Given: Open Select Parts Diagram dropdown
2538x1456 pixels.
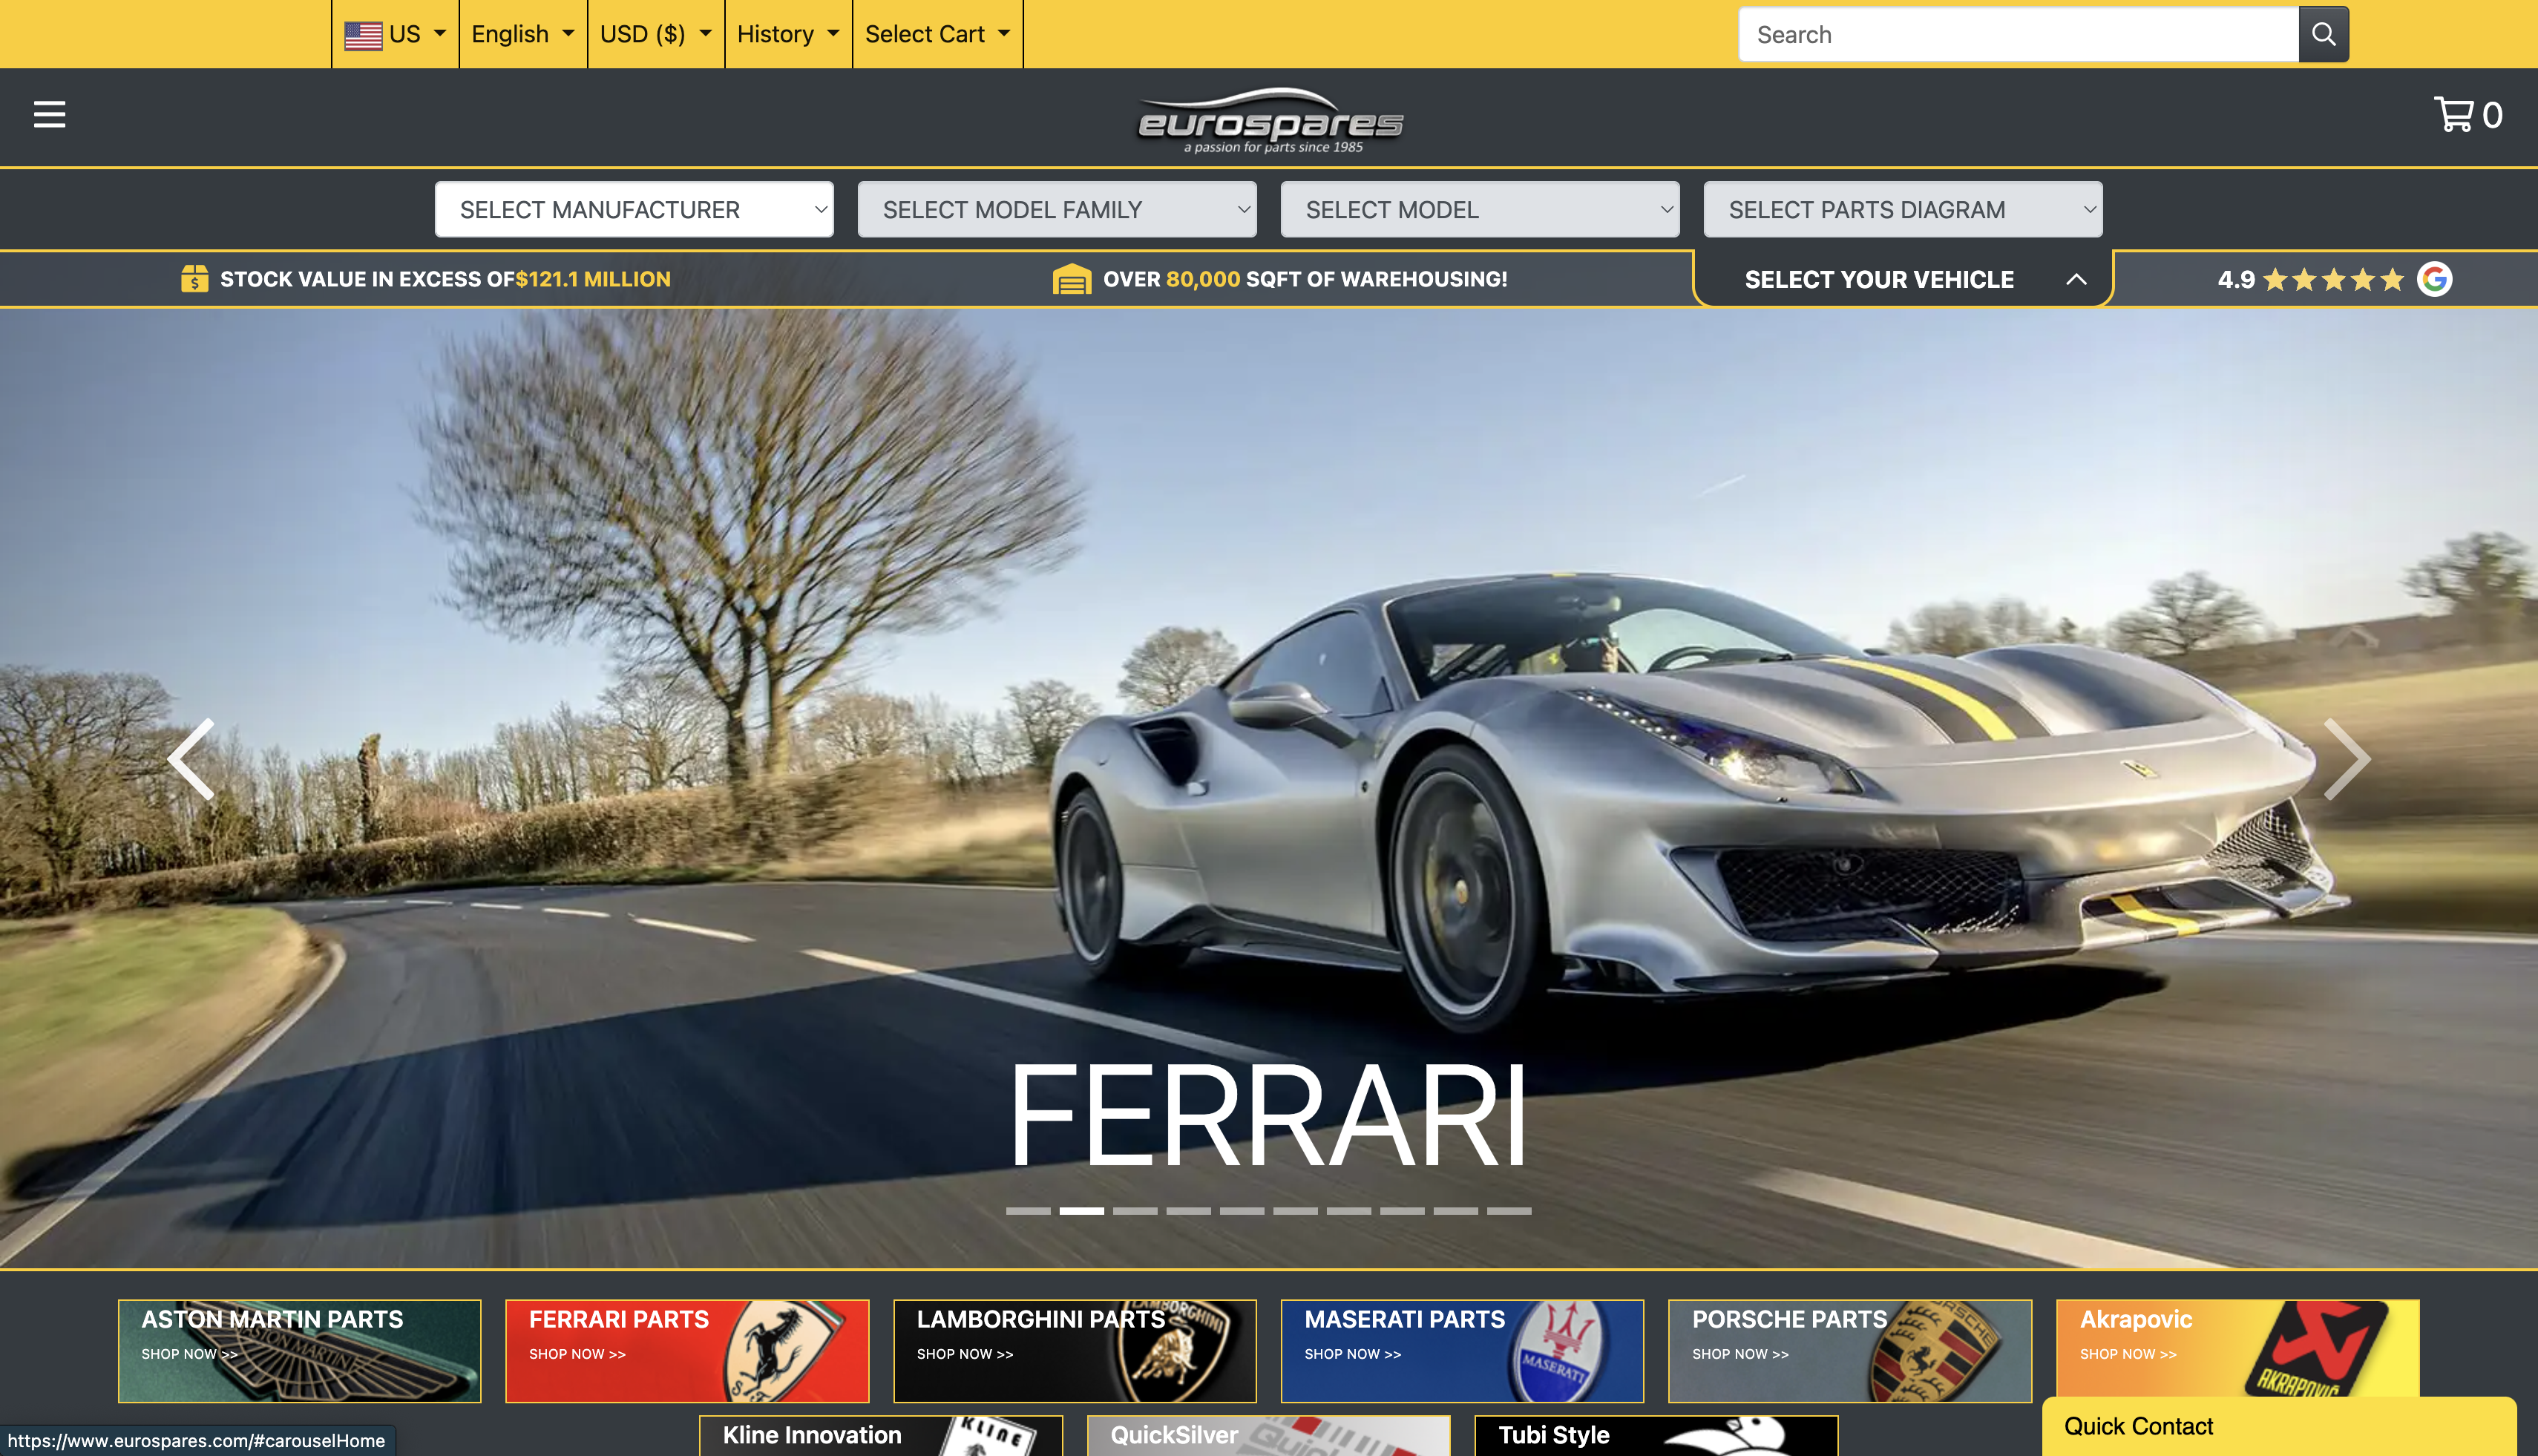Looking at the screenshot, I should click(1903, 209).
